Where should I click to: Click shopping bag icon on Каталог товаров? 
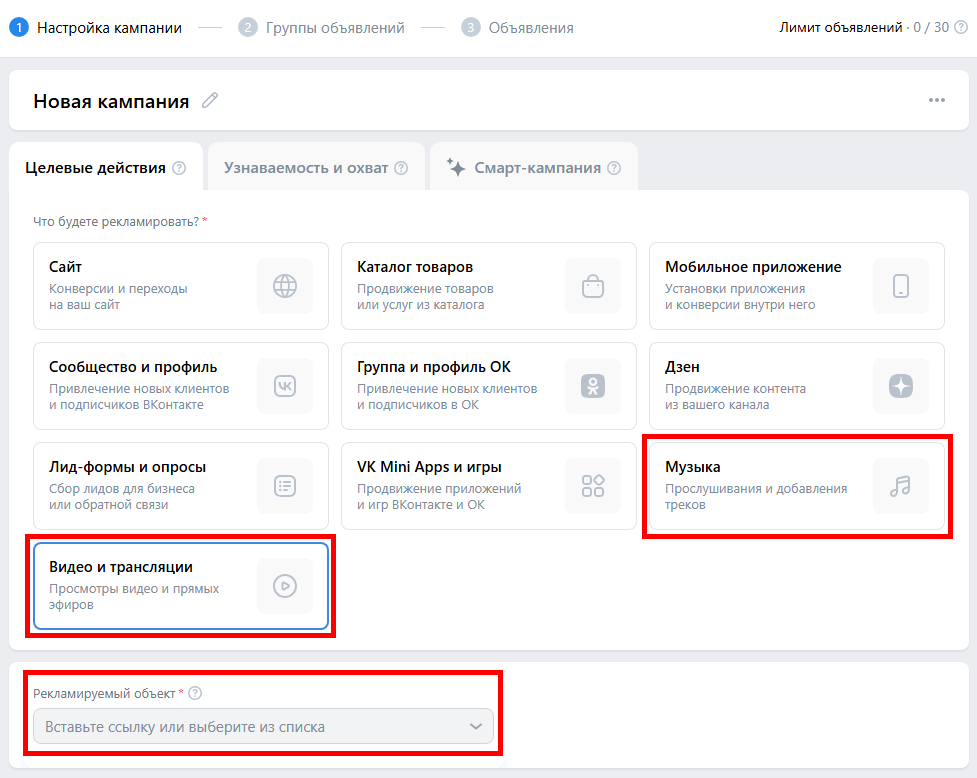tap(593, 286)
